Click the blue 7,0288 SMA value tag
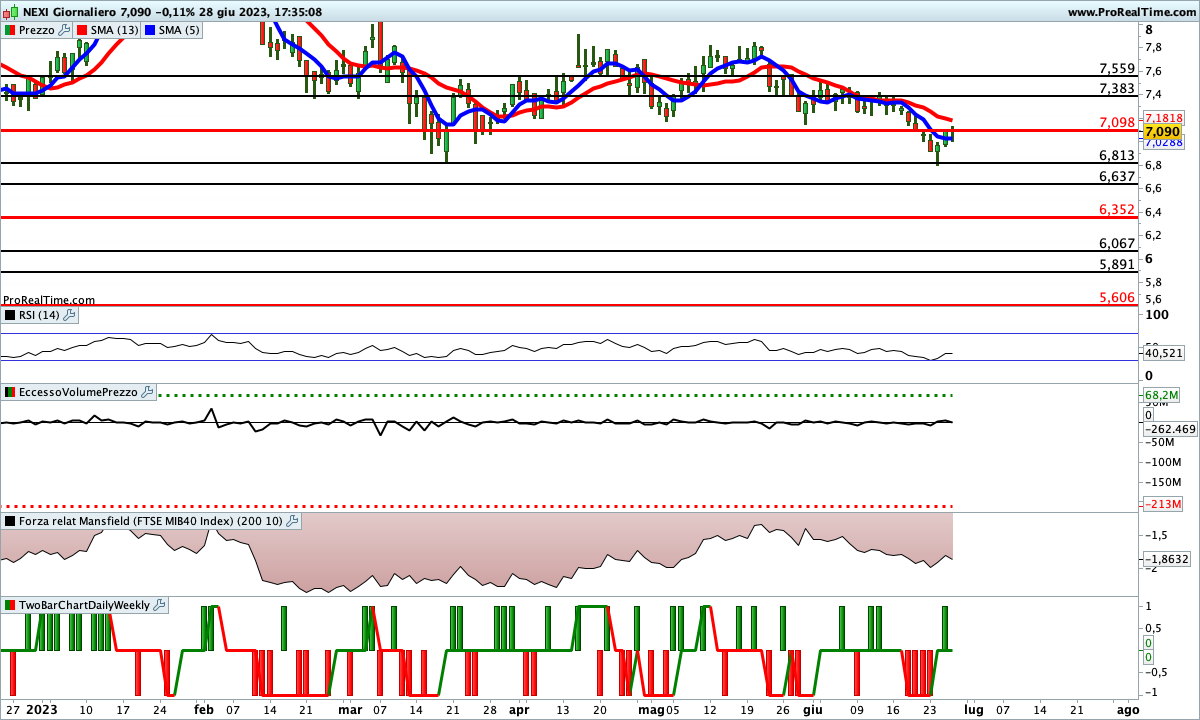1200x720 pixels. coord(1163,143)
